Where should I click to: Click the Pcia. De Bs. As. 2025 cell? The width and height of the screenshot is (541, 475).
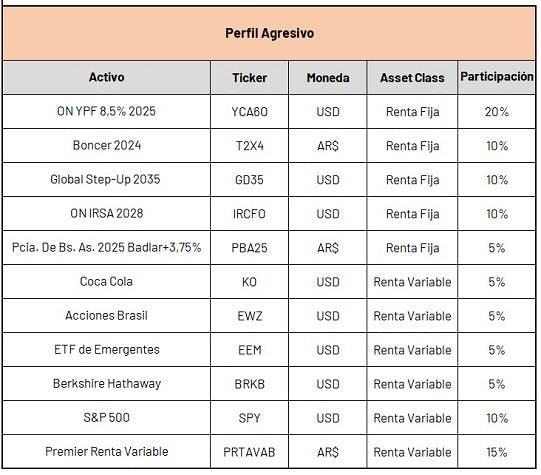click(106, 248)
